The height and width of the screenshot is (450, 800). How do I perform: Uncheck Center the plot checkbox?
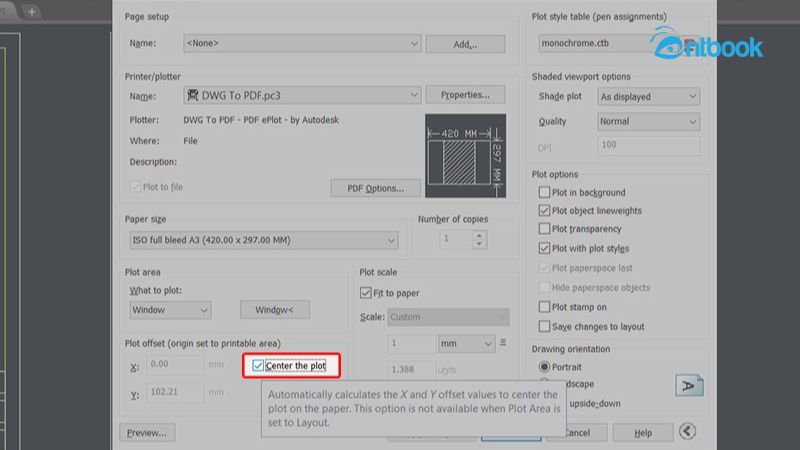point(258,365)
